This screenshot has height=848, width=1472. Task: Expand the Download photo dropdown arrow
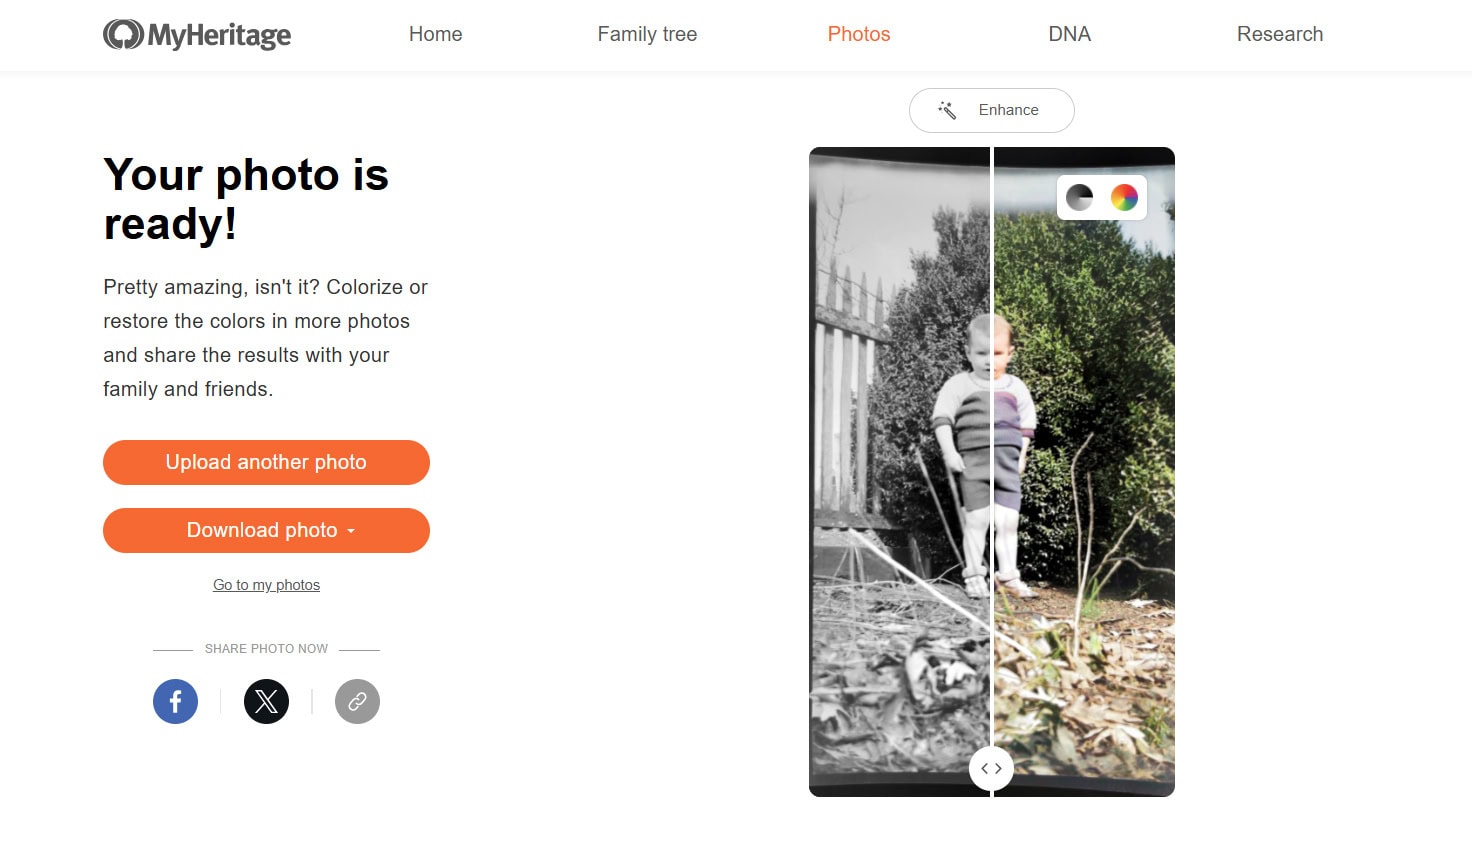click(x=351, y=531)
